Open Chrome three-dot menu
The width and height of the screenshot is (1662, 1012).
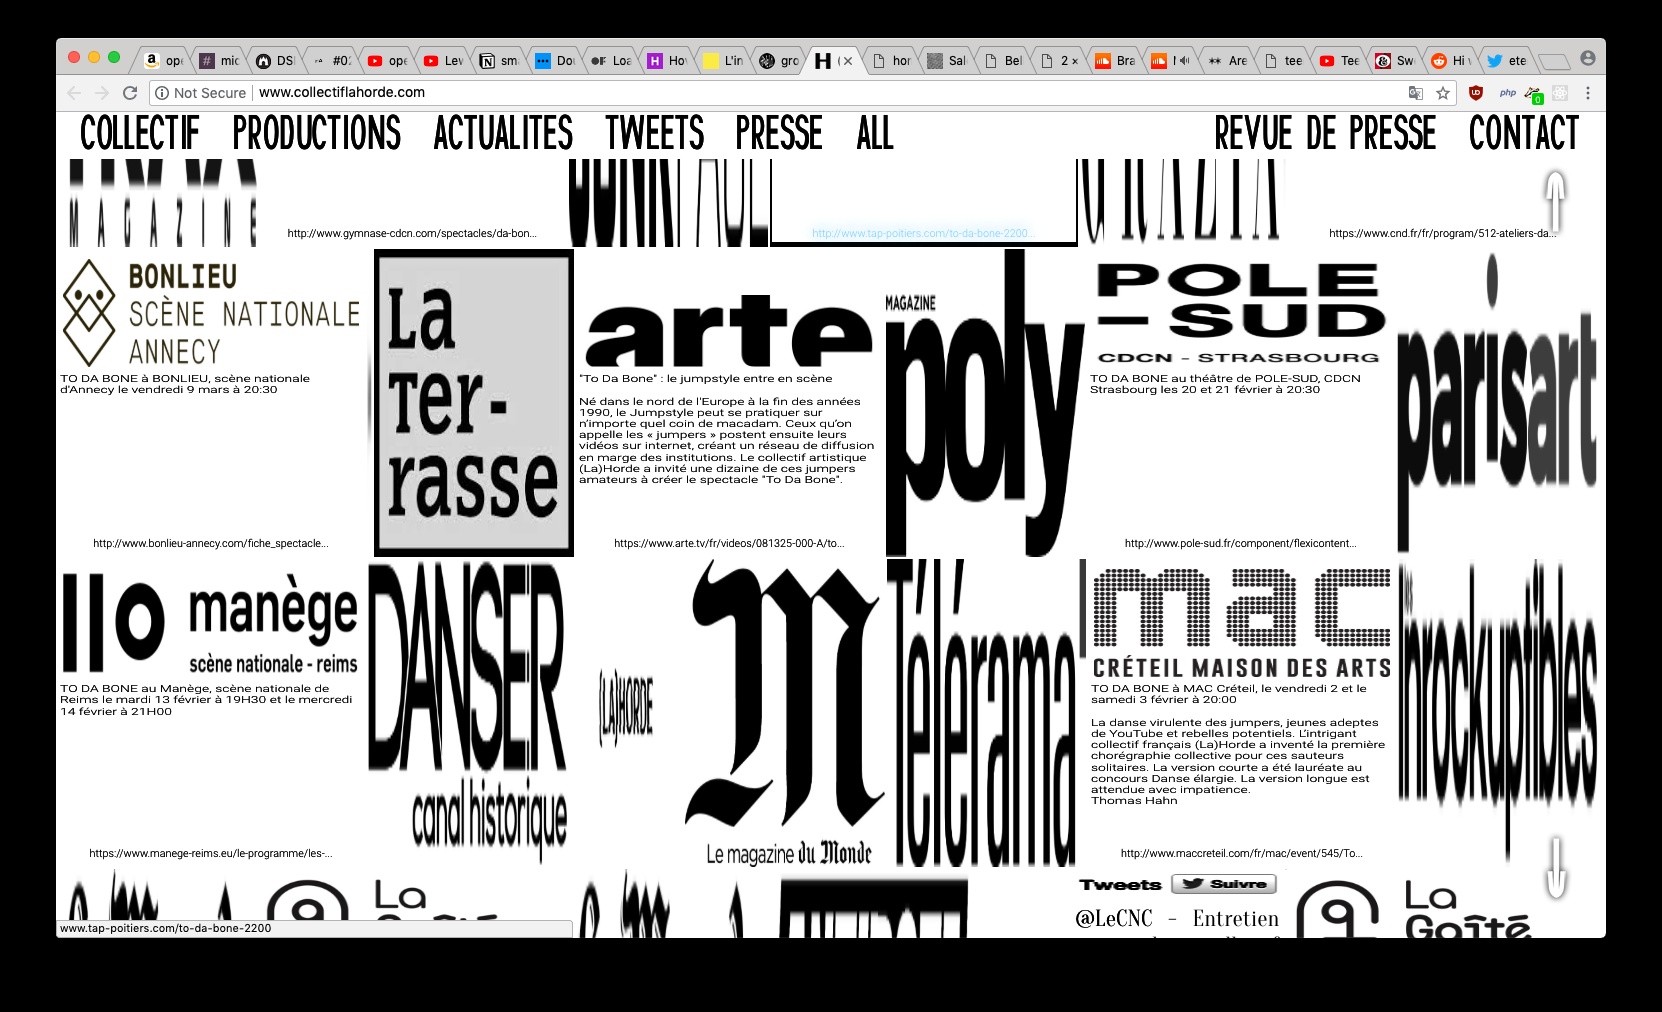pyautogui.click(x=1588, y=93)
